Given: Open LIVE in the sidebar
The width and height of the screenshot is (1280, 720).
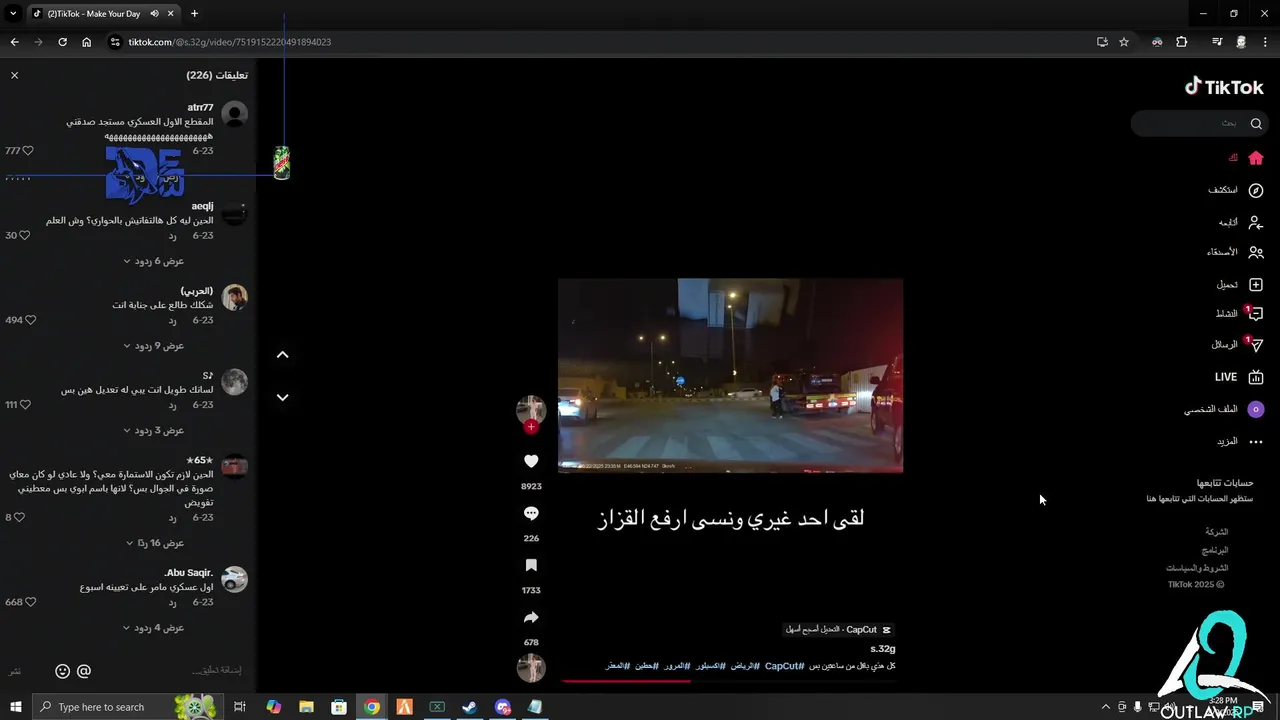Looking at the screenshot, I should point(1240,377).
